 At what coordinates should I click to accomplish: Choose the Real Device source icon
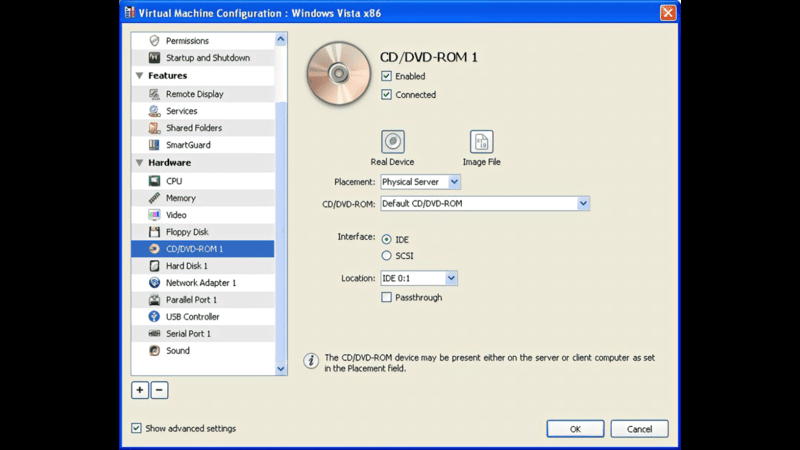(x=393, y=141)
